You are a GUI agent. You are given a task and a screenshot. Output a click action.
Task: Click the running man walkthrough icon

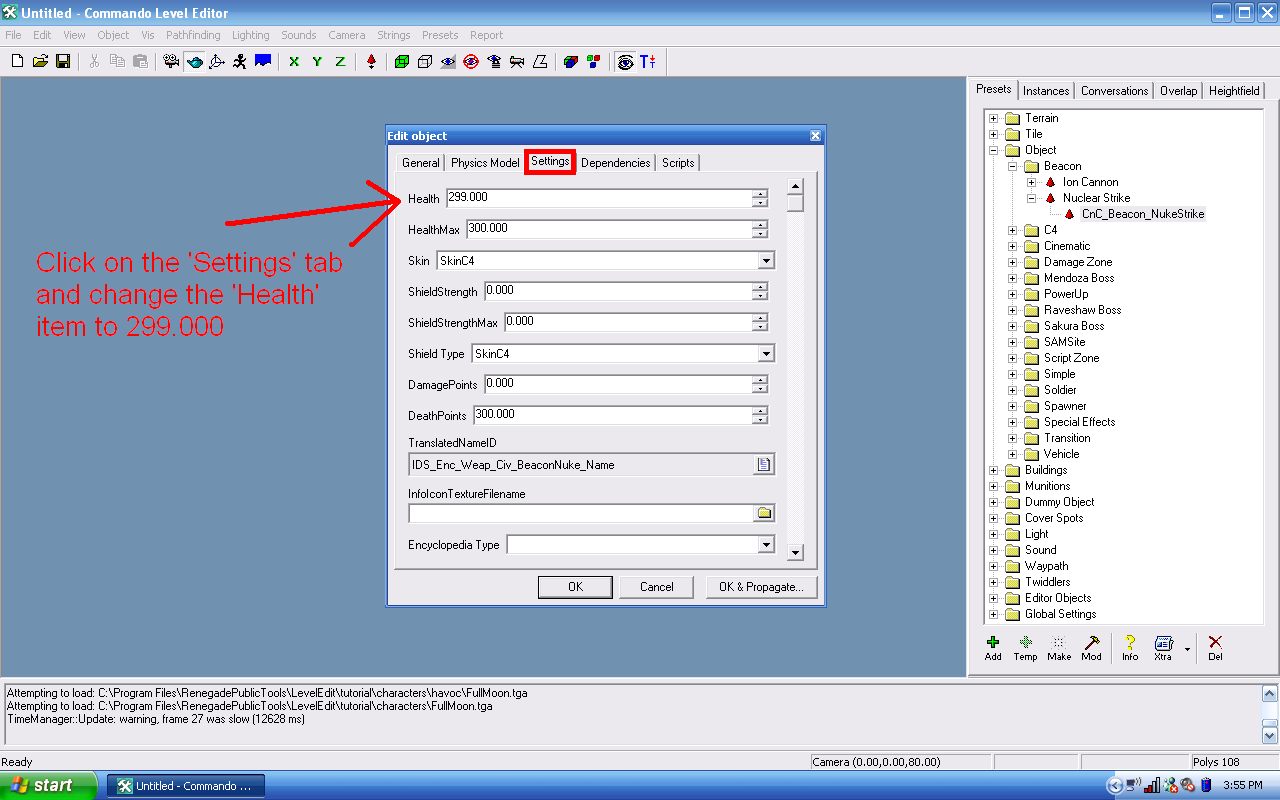240,62
